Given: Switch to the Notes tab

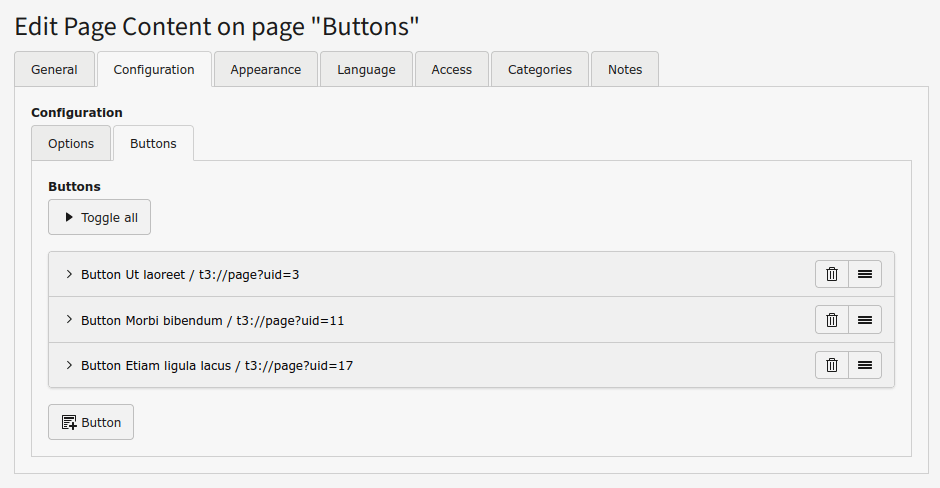Looking at the screenshot, I should (x=625, y=70).
